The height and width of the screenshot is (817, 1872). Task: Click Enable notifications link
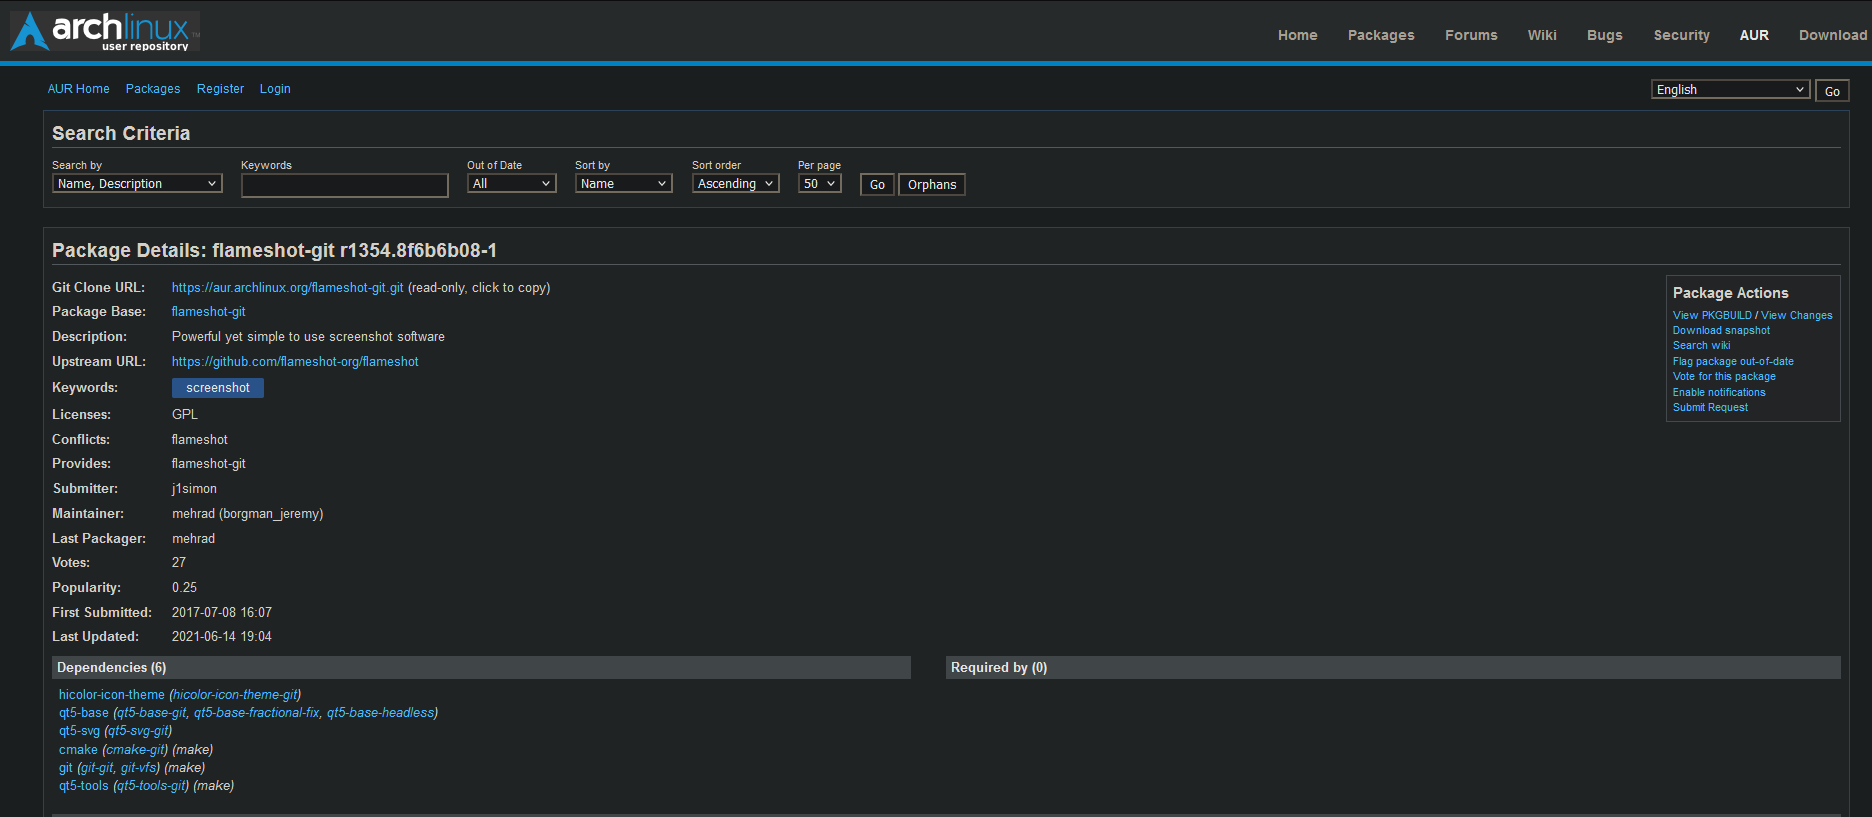pos(1719,393)
